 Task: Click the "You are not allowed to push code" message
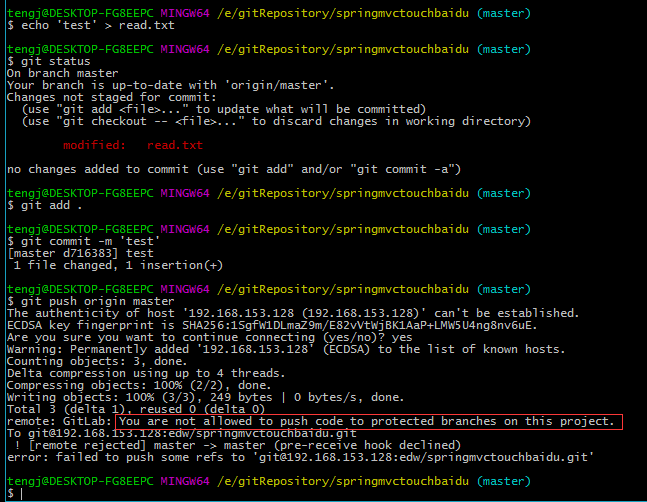[367, 422]
